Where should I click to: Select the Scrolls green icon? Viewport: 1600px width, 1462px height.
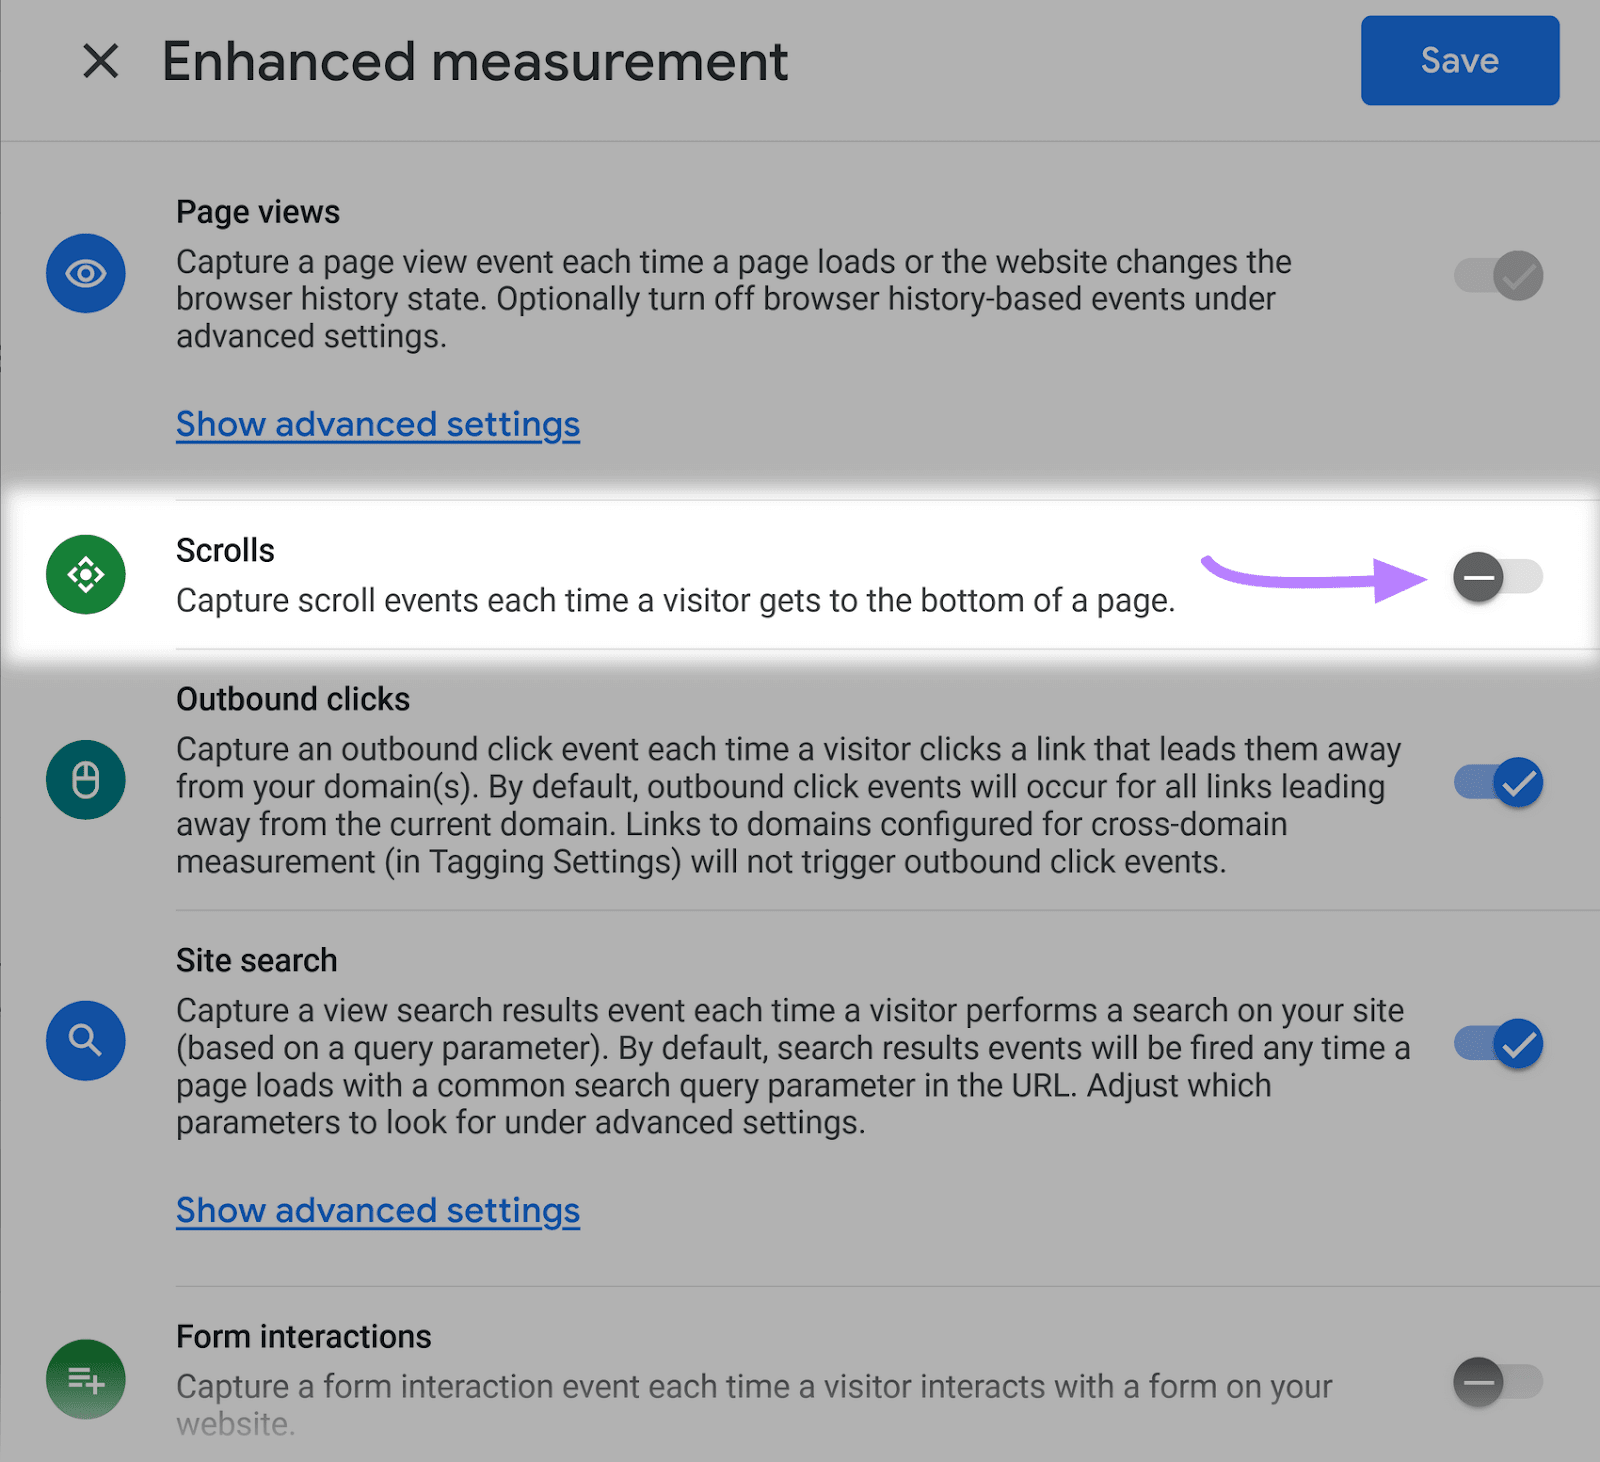(85, 575)
